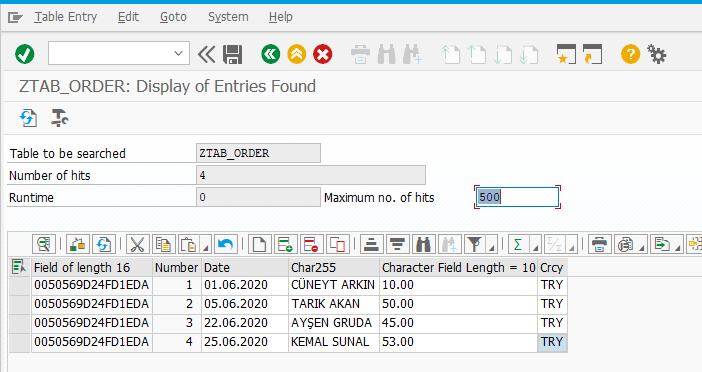The image size is (702, 372).
Task: Click the Generate Shortcut icon
Action: 592,54
